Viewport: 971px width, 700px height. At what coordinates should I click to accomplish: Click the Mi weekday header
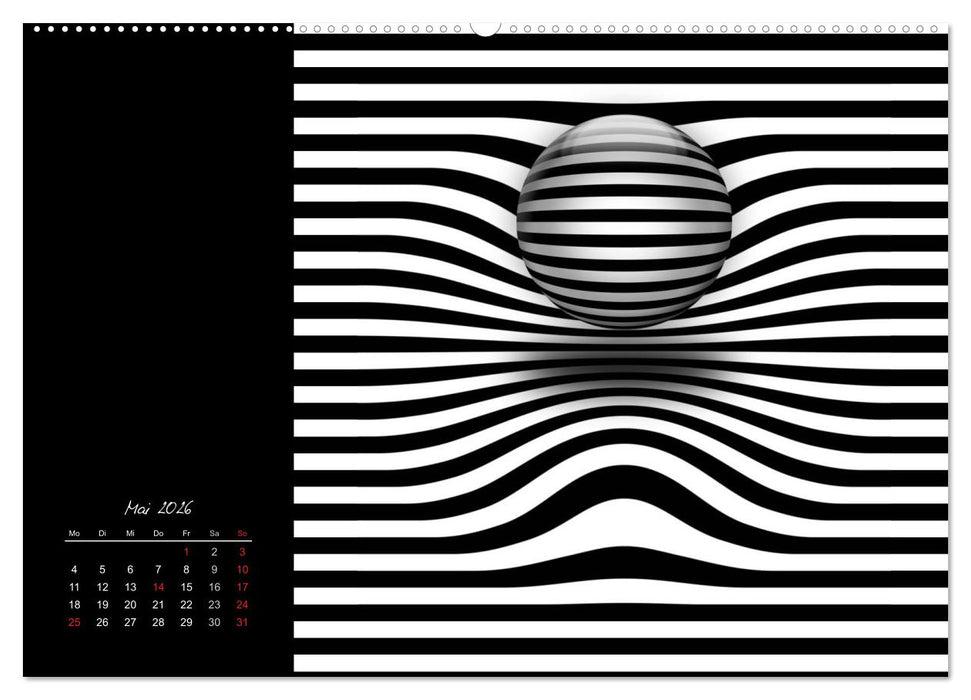click(130, 533)
